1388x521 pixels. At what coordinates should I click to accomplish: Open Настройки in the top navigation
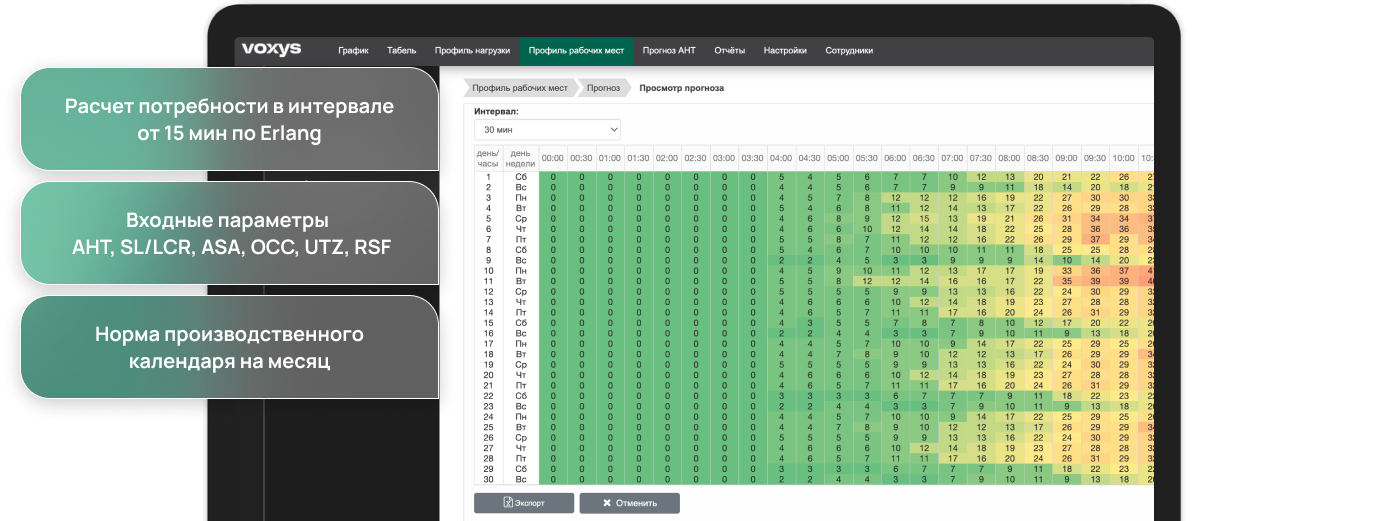pos(785,50)
